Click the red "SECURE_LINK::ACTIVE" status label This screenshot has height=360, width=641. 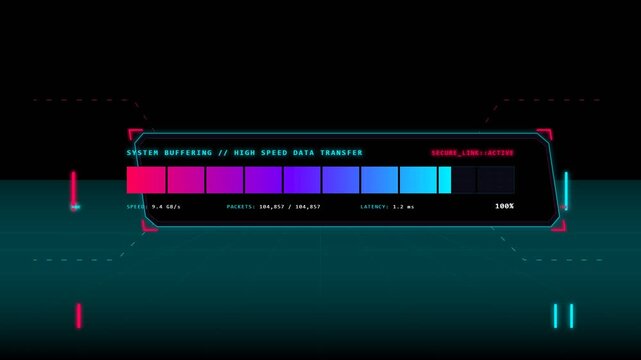point(473,153)
